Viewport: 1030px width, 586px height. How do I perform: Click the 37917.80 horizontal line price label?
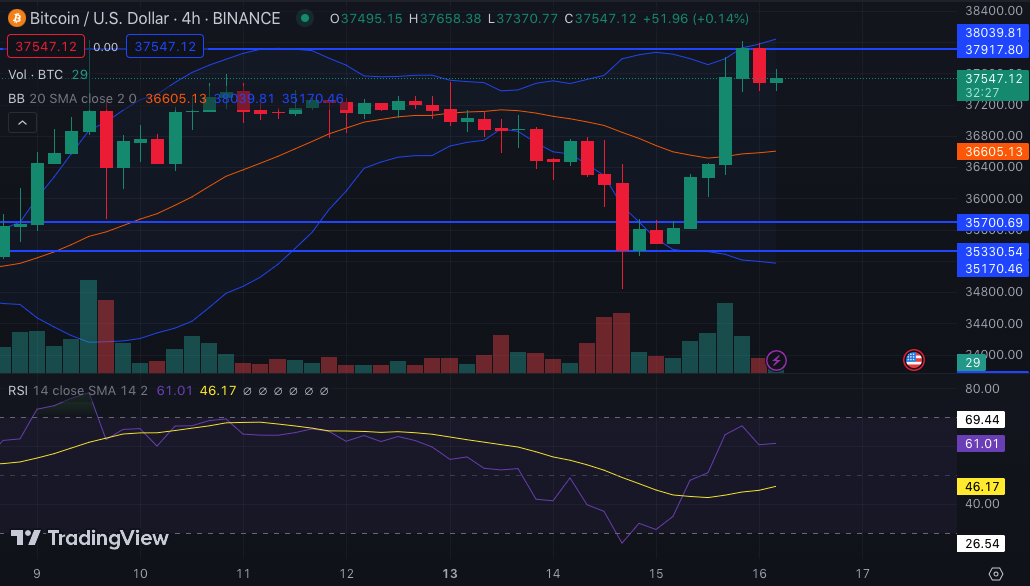[993, 49]
